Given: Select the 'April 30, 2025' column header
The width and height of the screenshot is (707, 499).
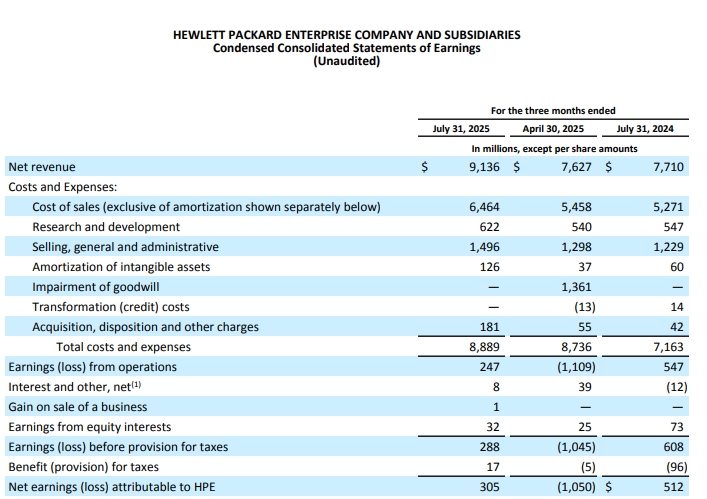Looking at the screenshot, I should tap(553, 129).
